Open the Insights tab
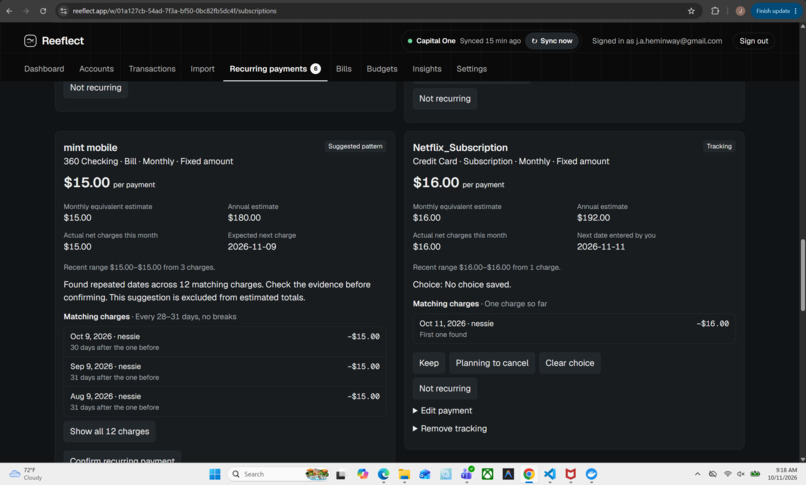The height and width of the screenshot is (485, 806). click(x=427, y=69)
